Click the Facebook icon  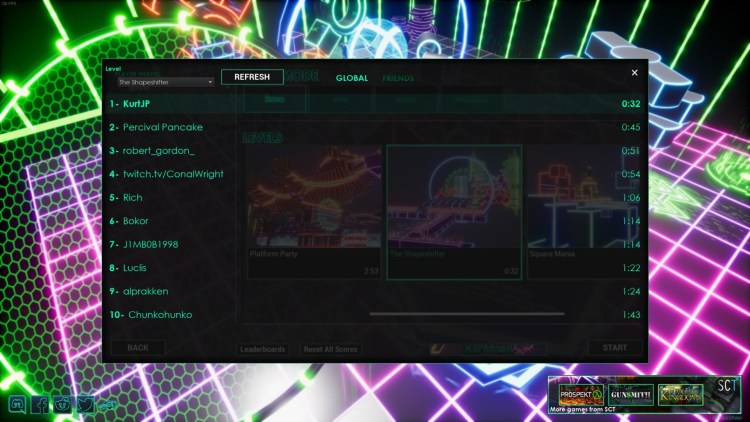(x=41, y=404)
